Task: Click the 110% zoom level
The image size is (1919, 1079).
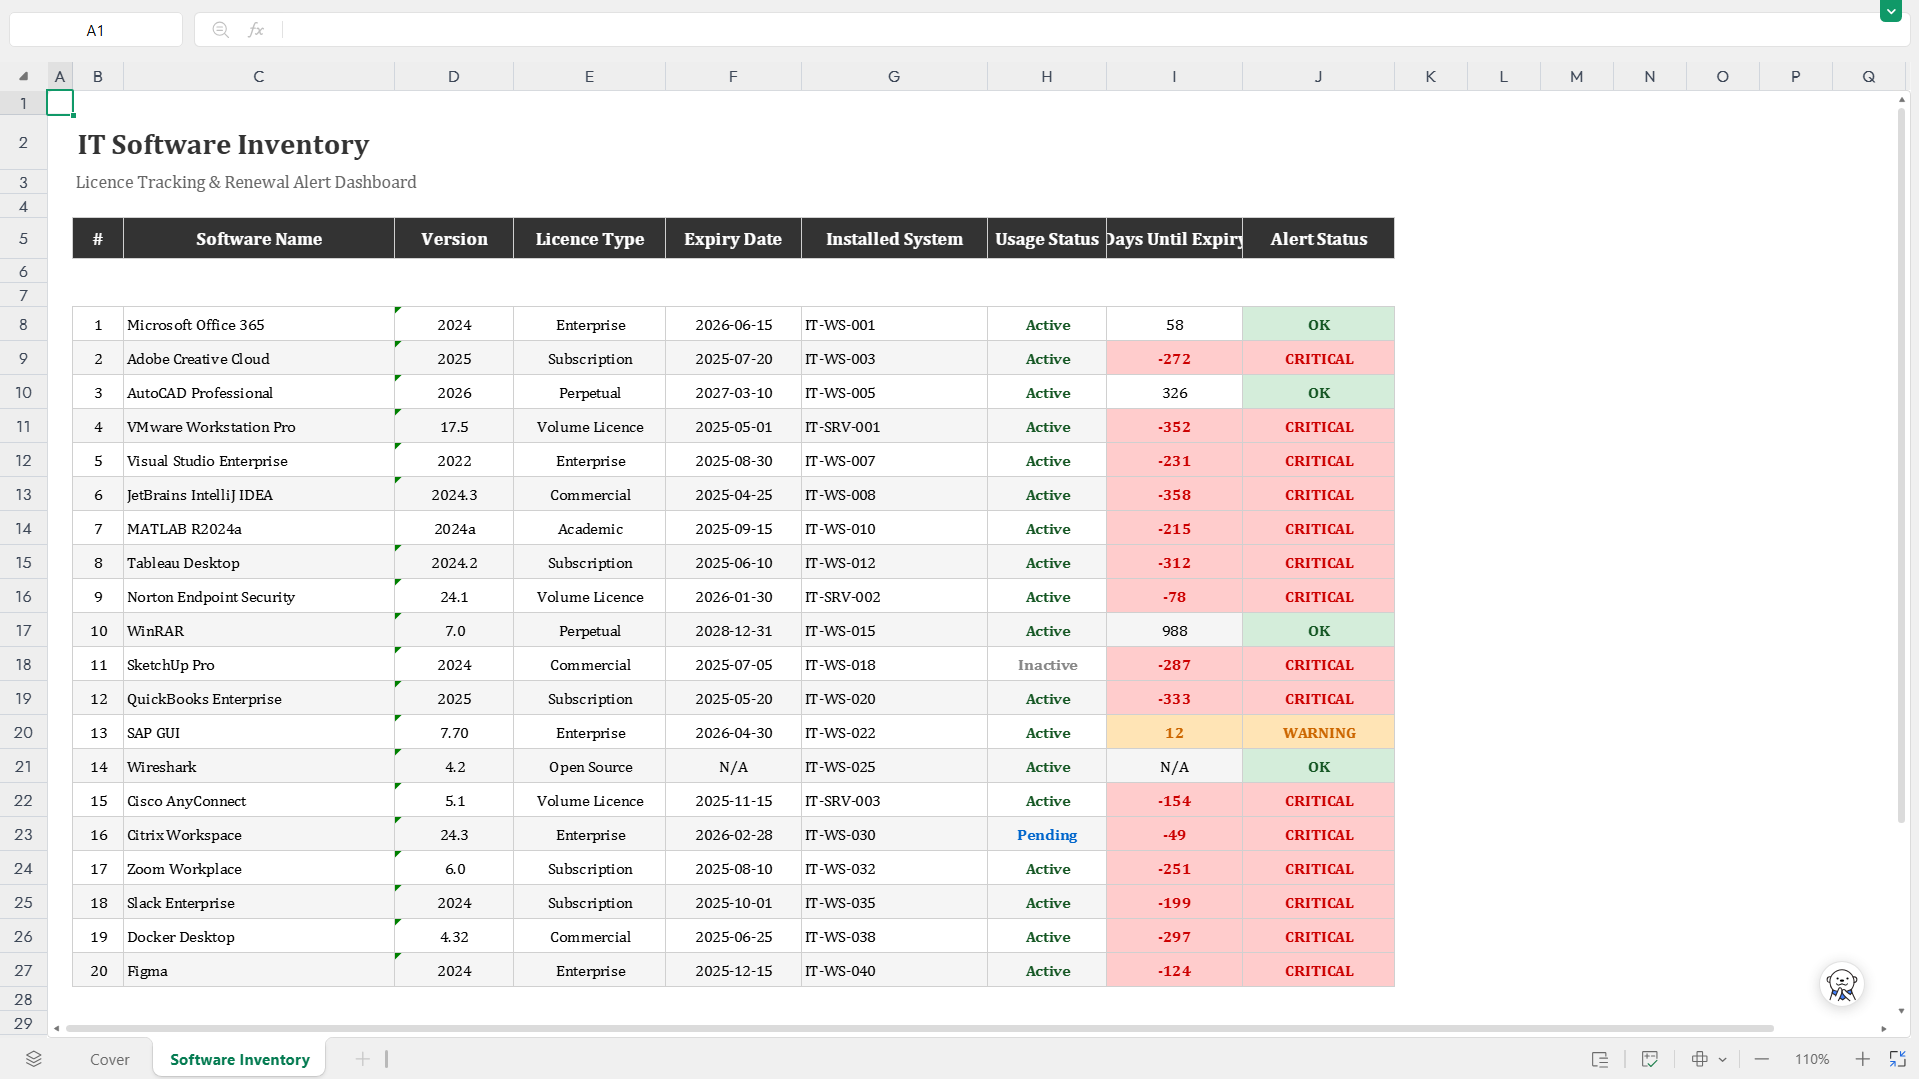Action: (1811, 1059)
